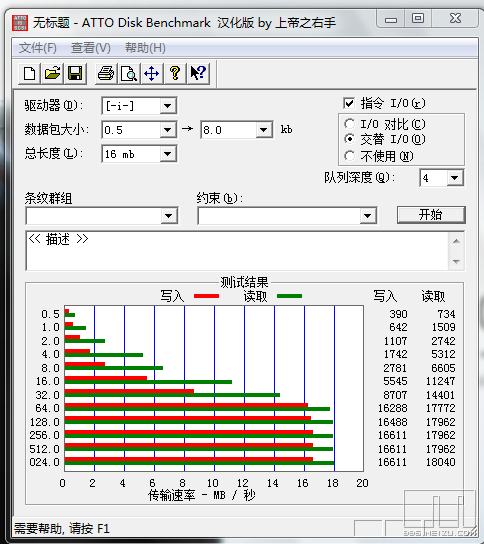
Task: Click the Save floppy disk icon
Action: click(75, 74)
